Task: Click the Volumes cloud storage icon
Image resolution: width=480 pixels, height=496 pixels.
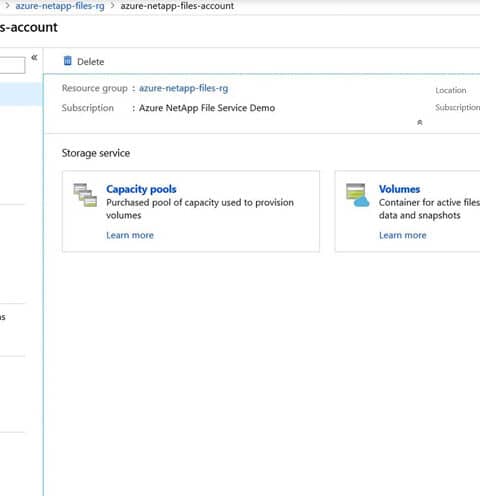Action: [x=357, y=195]
